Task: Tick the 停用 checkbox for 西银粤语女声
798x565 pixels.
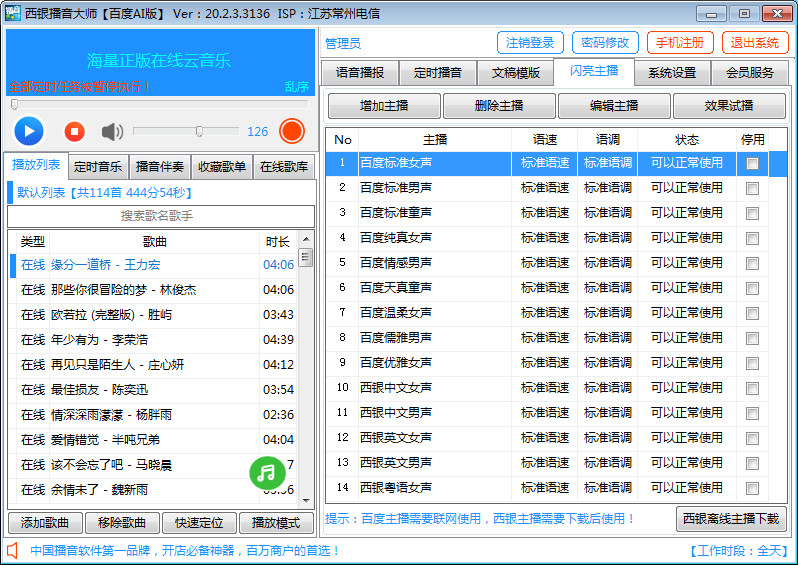Action: (x=752, y=488)
